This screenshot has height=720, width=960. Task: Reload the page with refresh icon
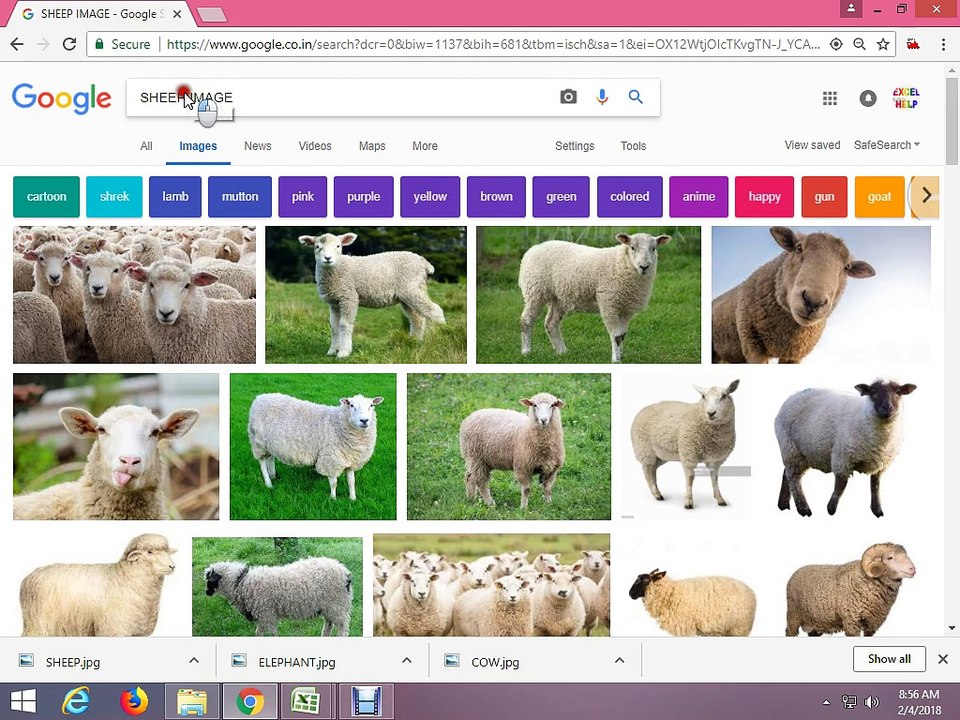(x=70, y=44)
